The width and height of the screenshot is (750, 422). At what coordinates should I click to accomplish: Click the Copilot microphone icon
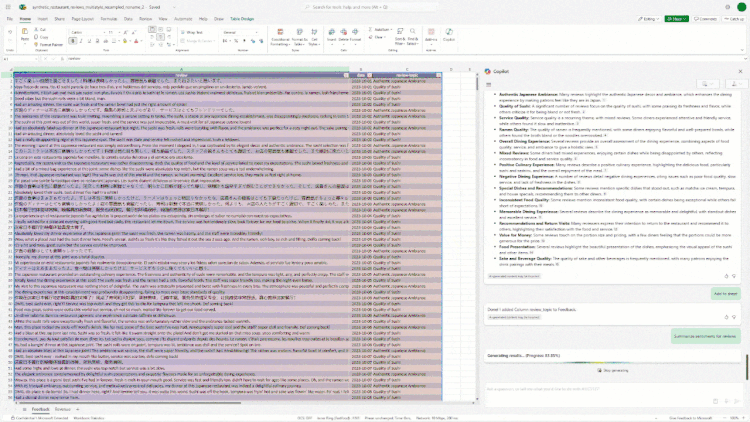727,401
